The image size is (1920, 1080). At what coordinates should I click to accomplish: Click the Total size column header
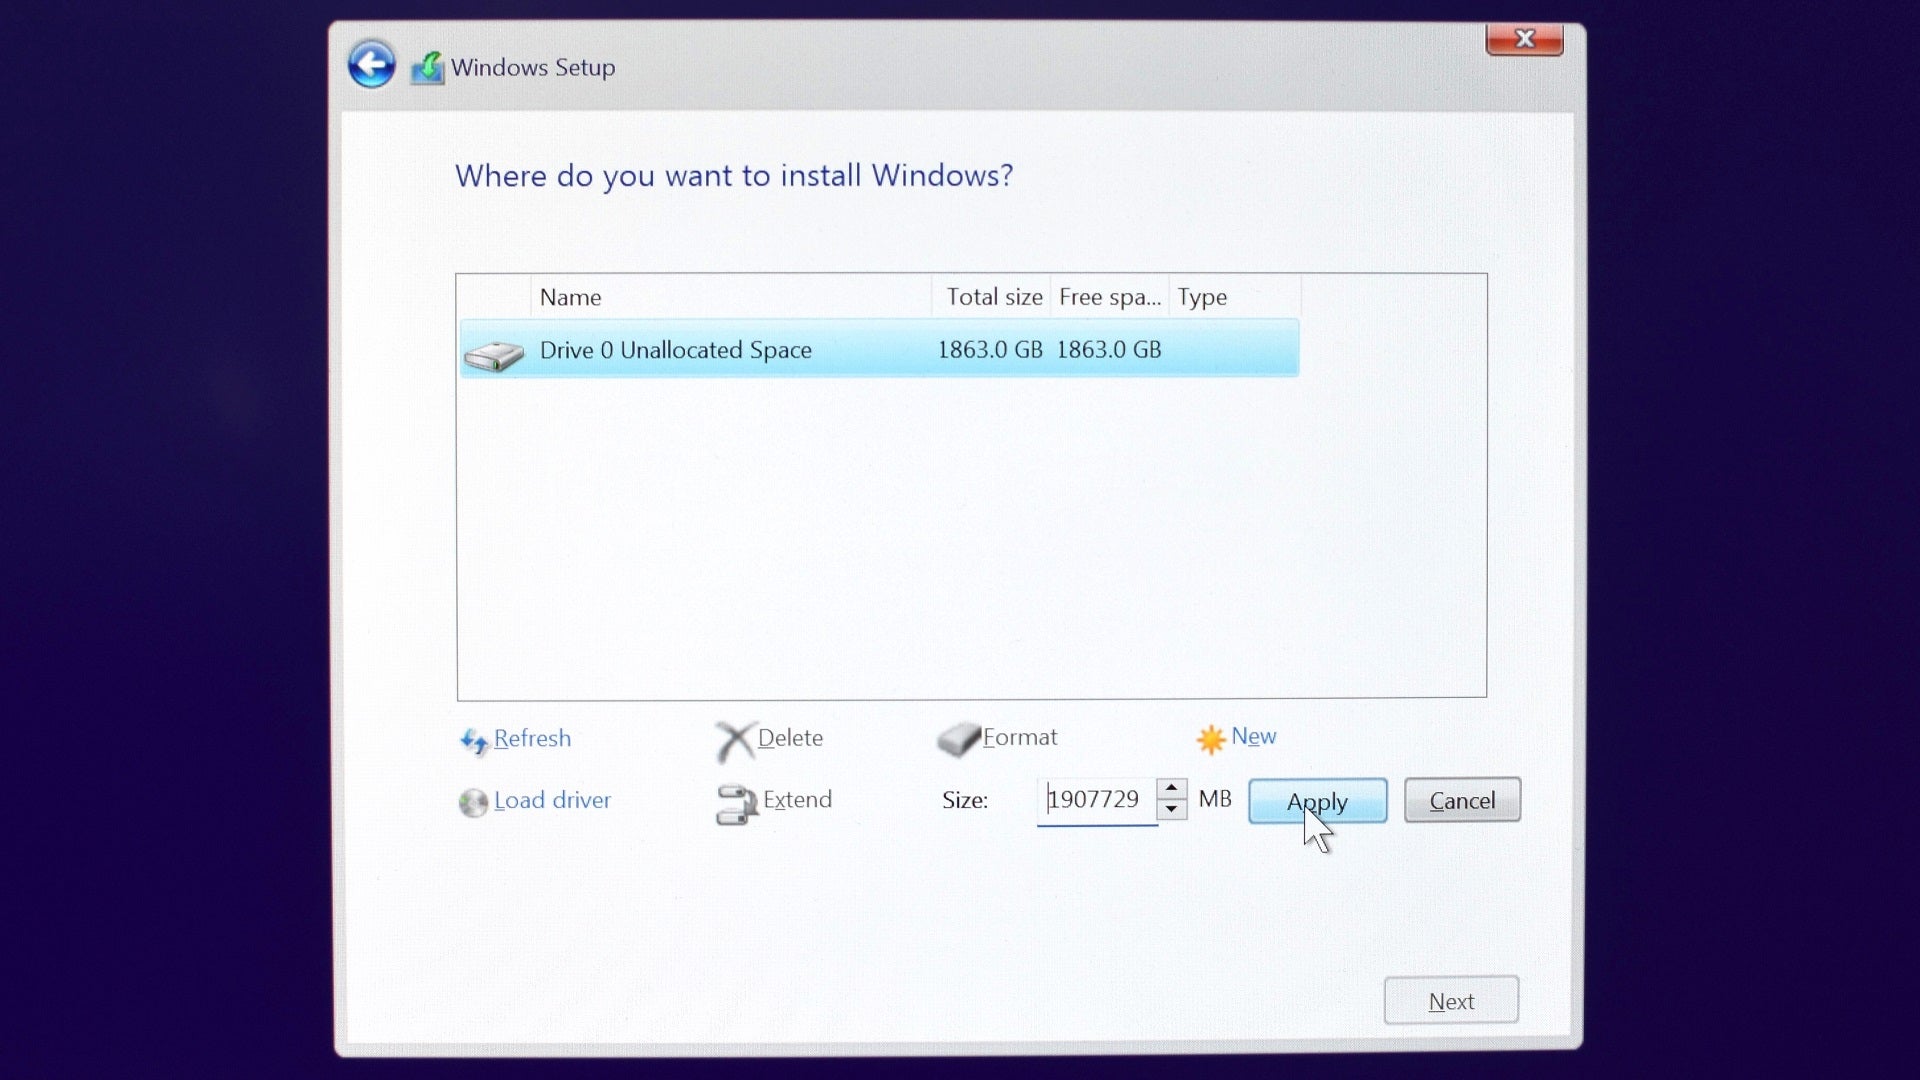coord(993,297)
